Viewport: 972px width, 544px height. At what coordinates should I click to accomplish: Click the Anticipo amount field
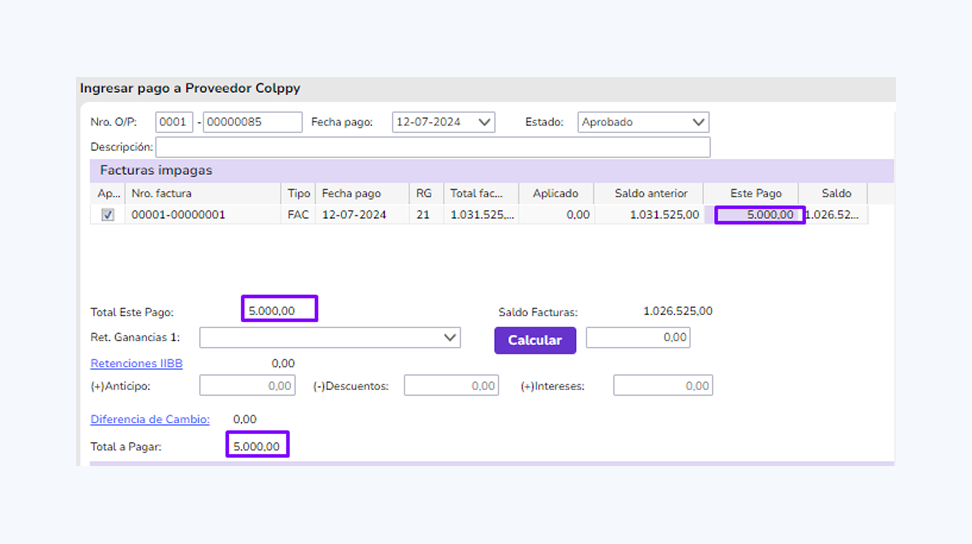pyautogui.click(x=247, y=385)
